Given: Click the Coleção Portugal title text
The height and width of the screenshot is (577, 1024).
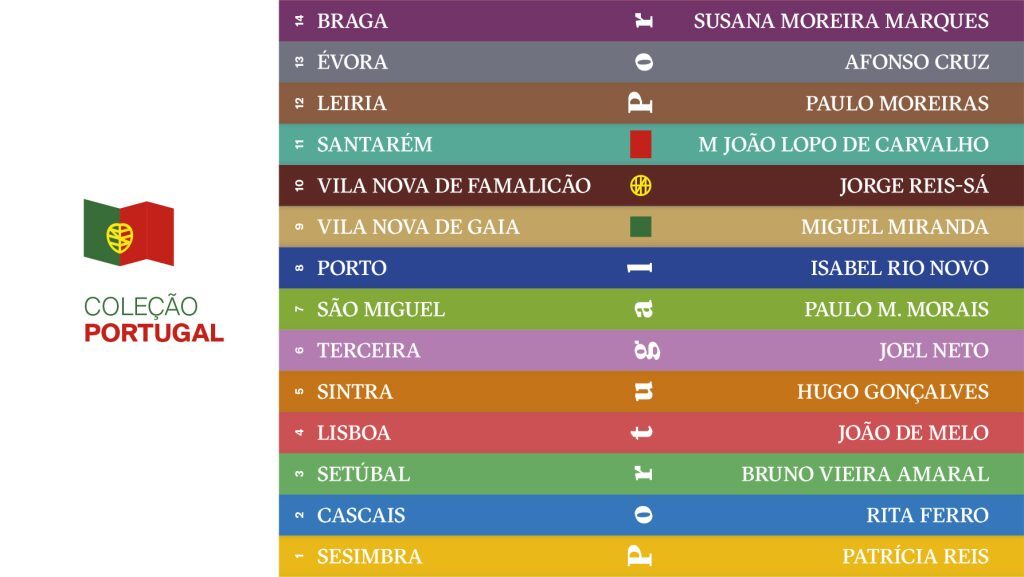Looking at the screenshot, I should tap(154, 319).
